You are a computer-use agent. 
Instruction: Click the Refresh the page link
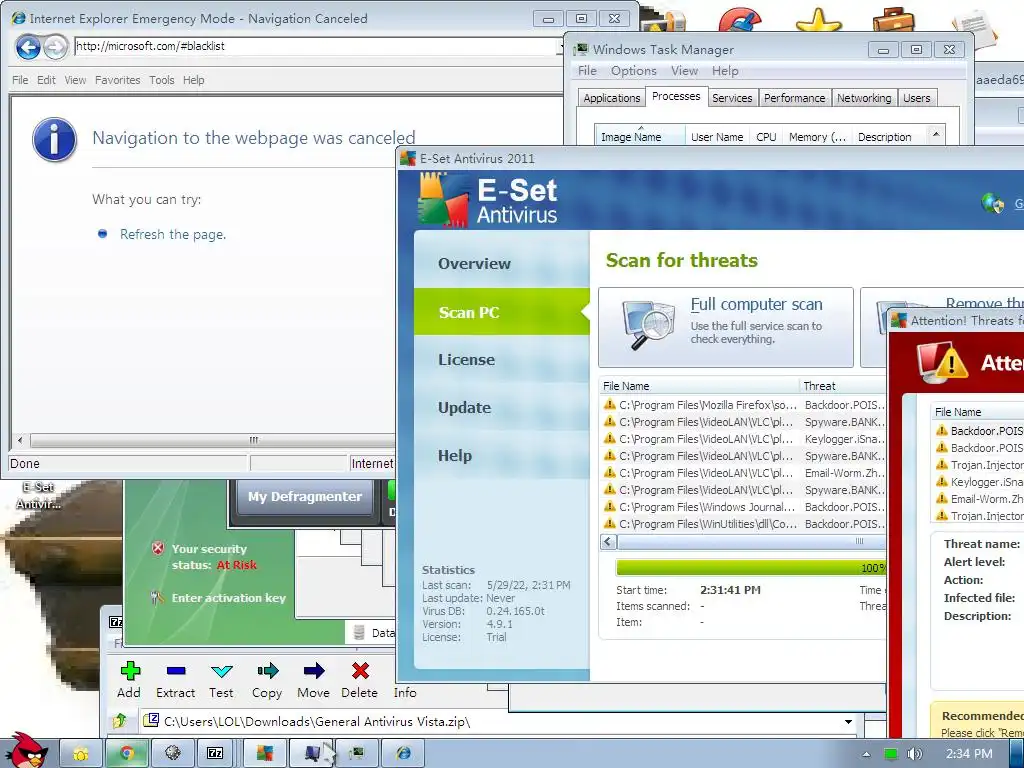[x=173, y=234]
